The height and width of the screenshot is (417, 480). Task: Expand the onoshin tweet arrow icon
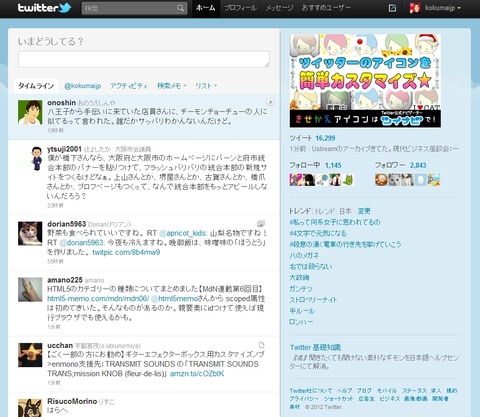(x=270, y=102)
